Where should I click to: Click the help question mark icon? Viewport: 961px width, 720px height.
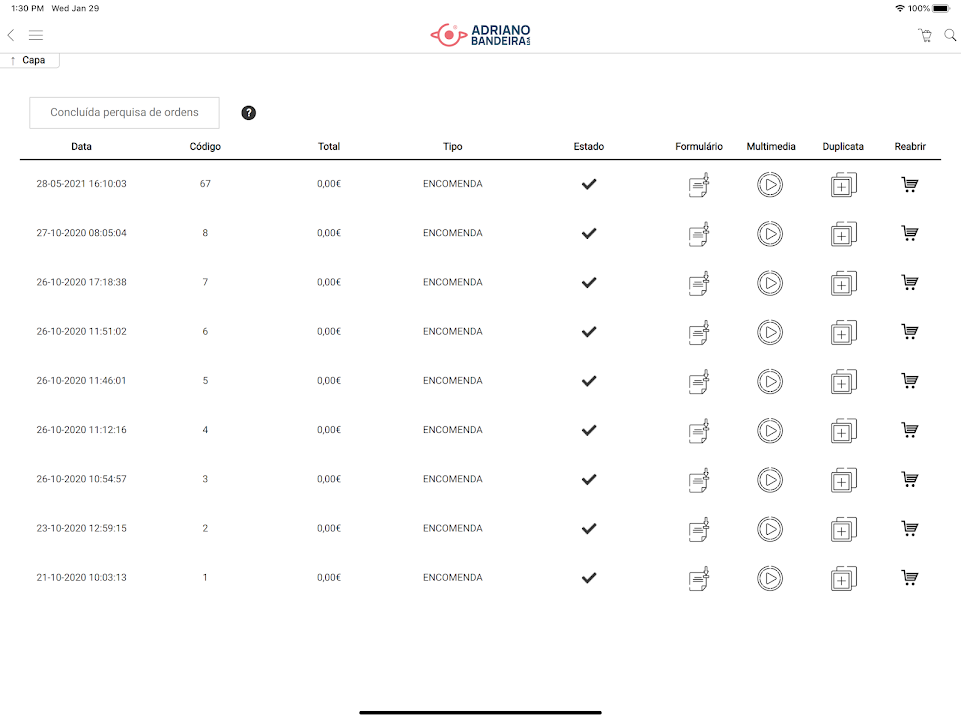(x=249, y=113)
